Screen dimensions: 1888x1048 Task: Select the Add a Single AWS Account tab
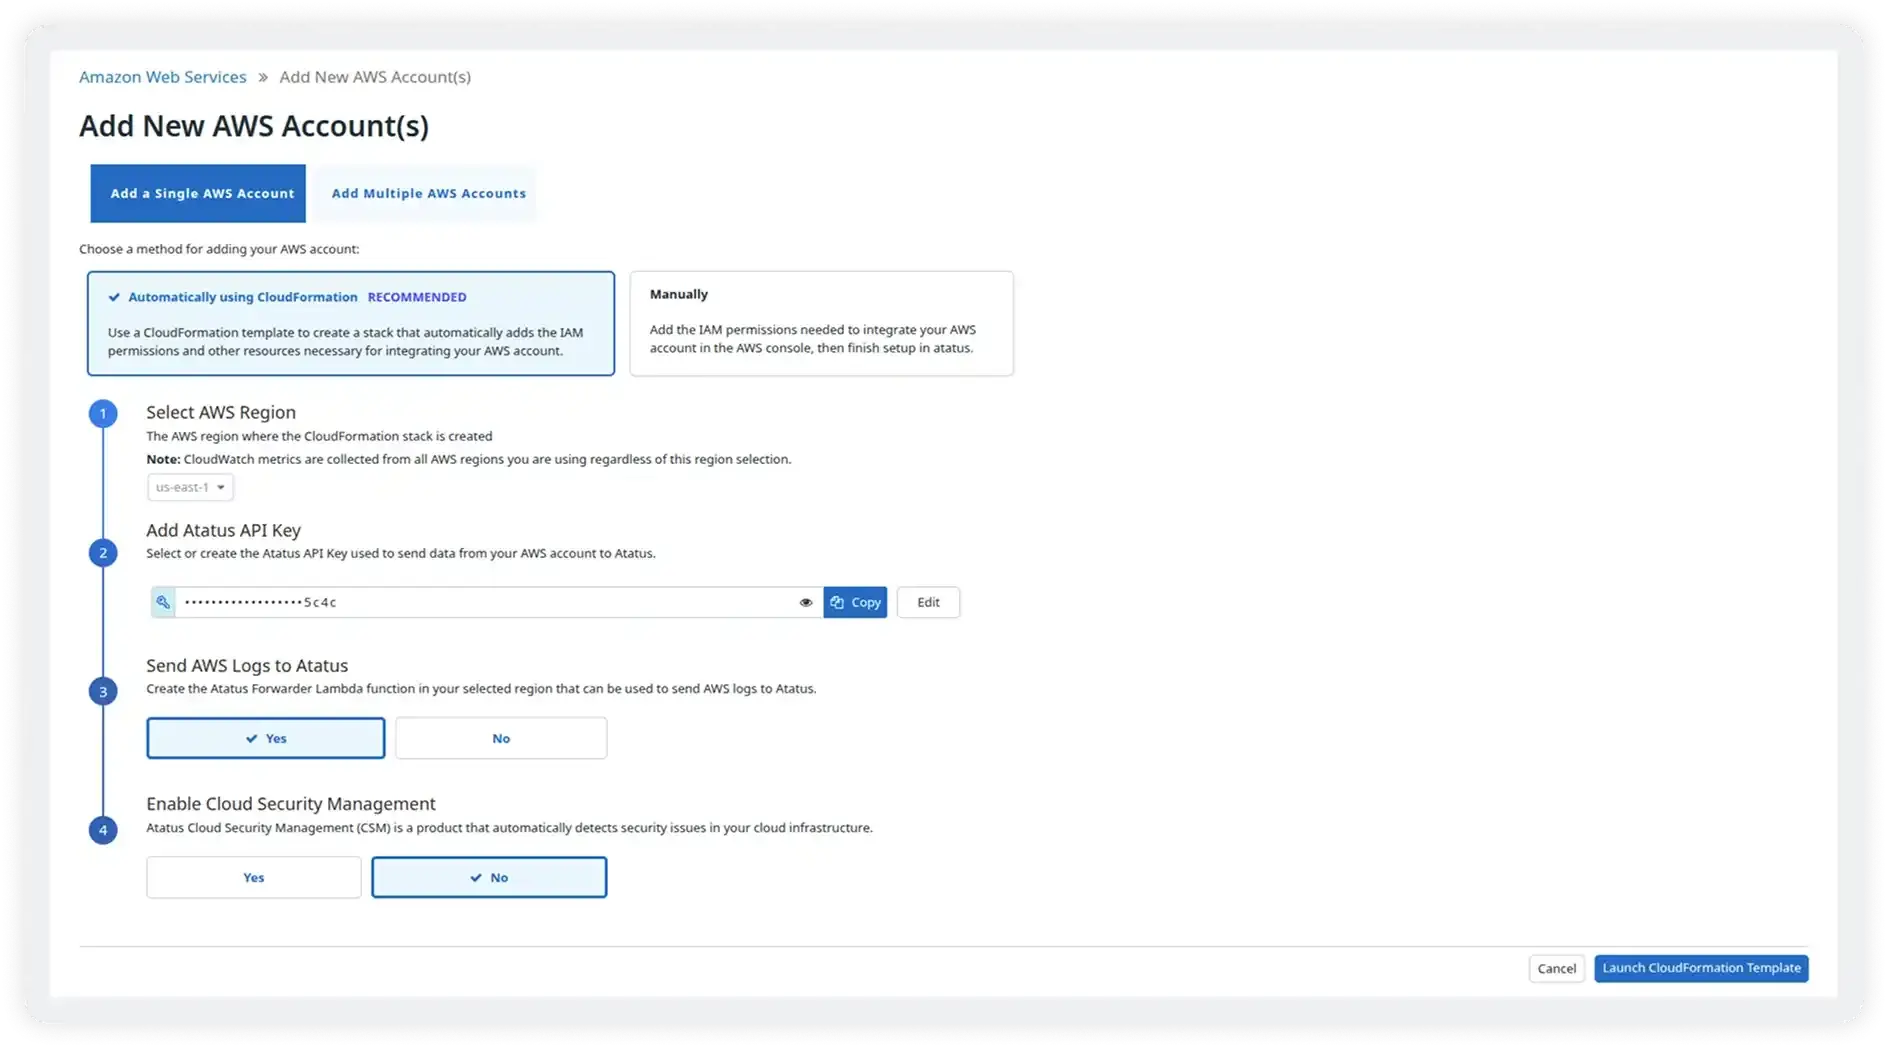pyautogui.click(x=198, y=193)
